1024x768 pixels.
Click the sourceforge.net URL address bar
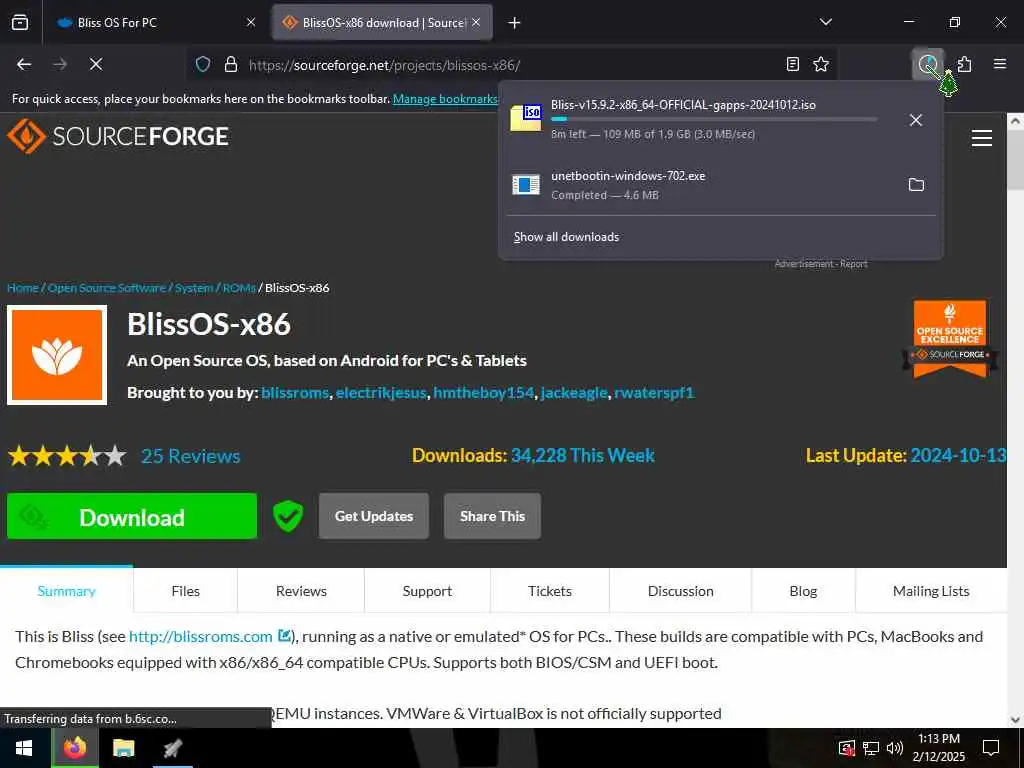pos(509,65)
